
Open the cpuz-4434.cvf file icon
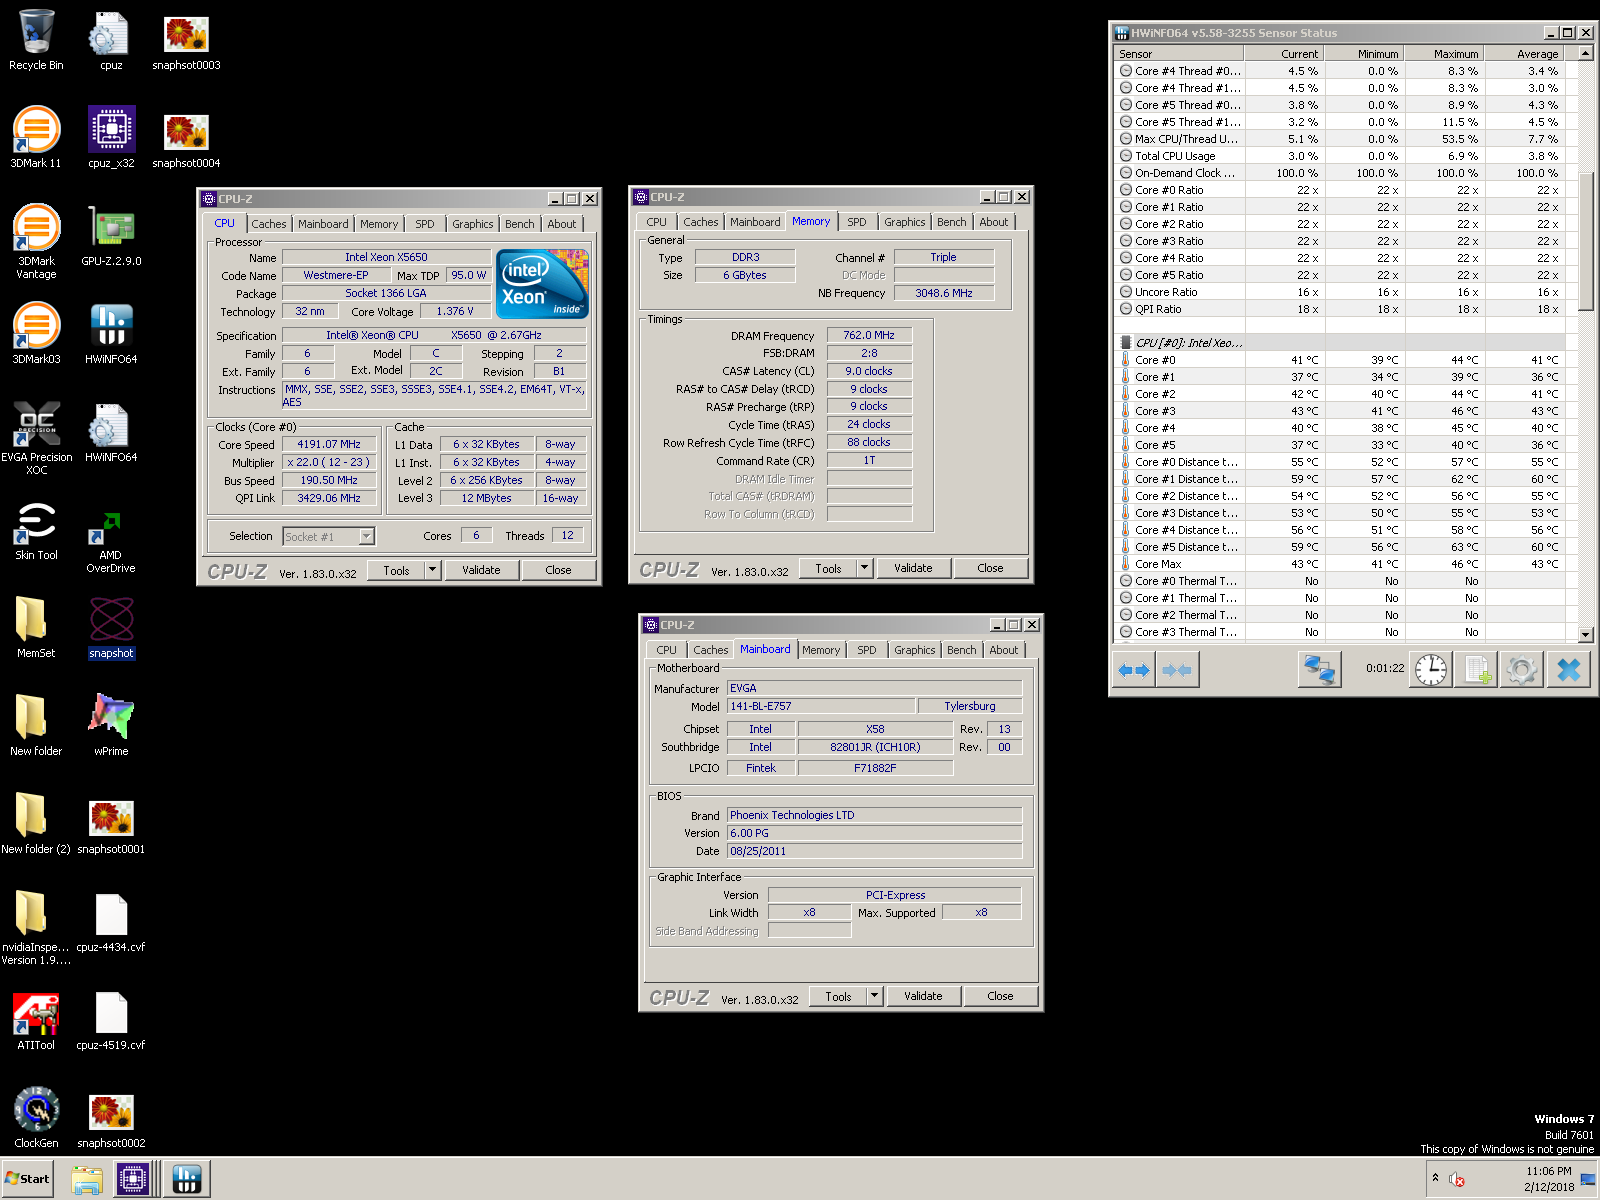coord(111,922)
